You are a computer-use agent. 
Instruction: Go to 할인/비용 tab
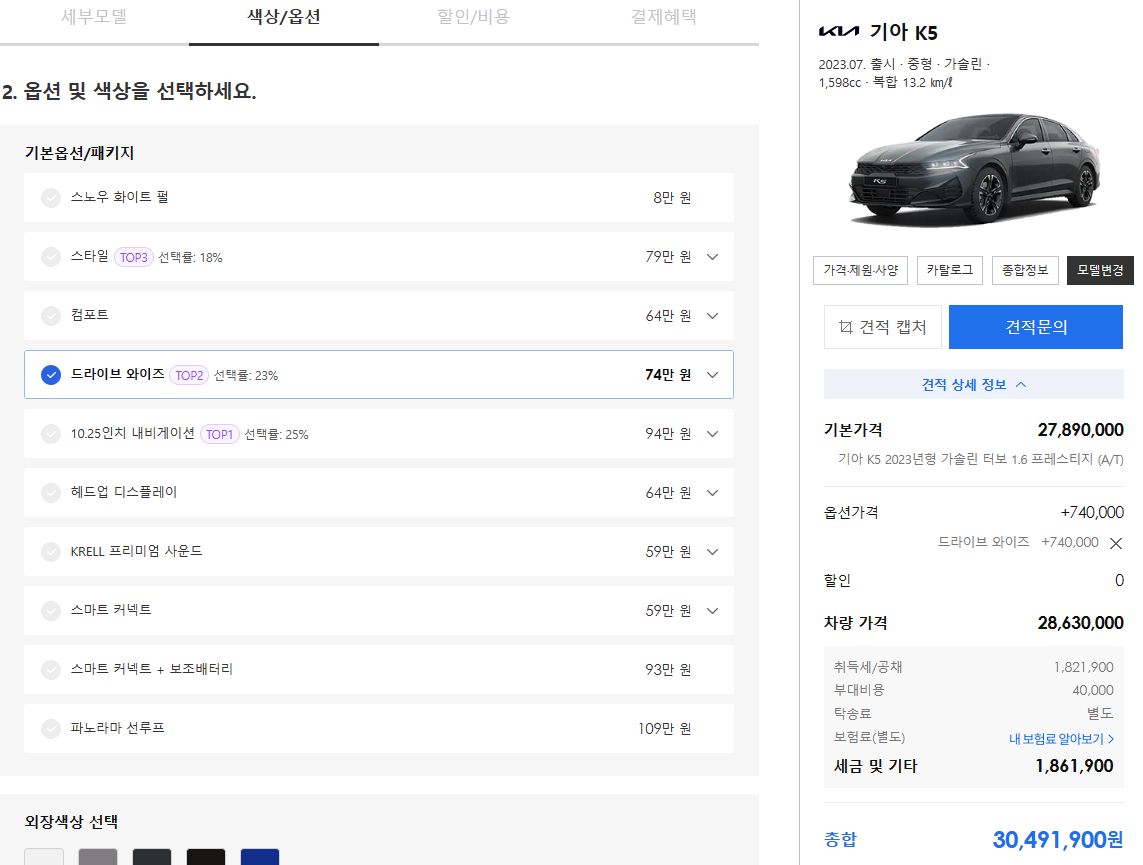473,17
